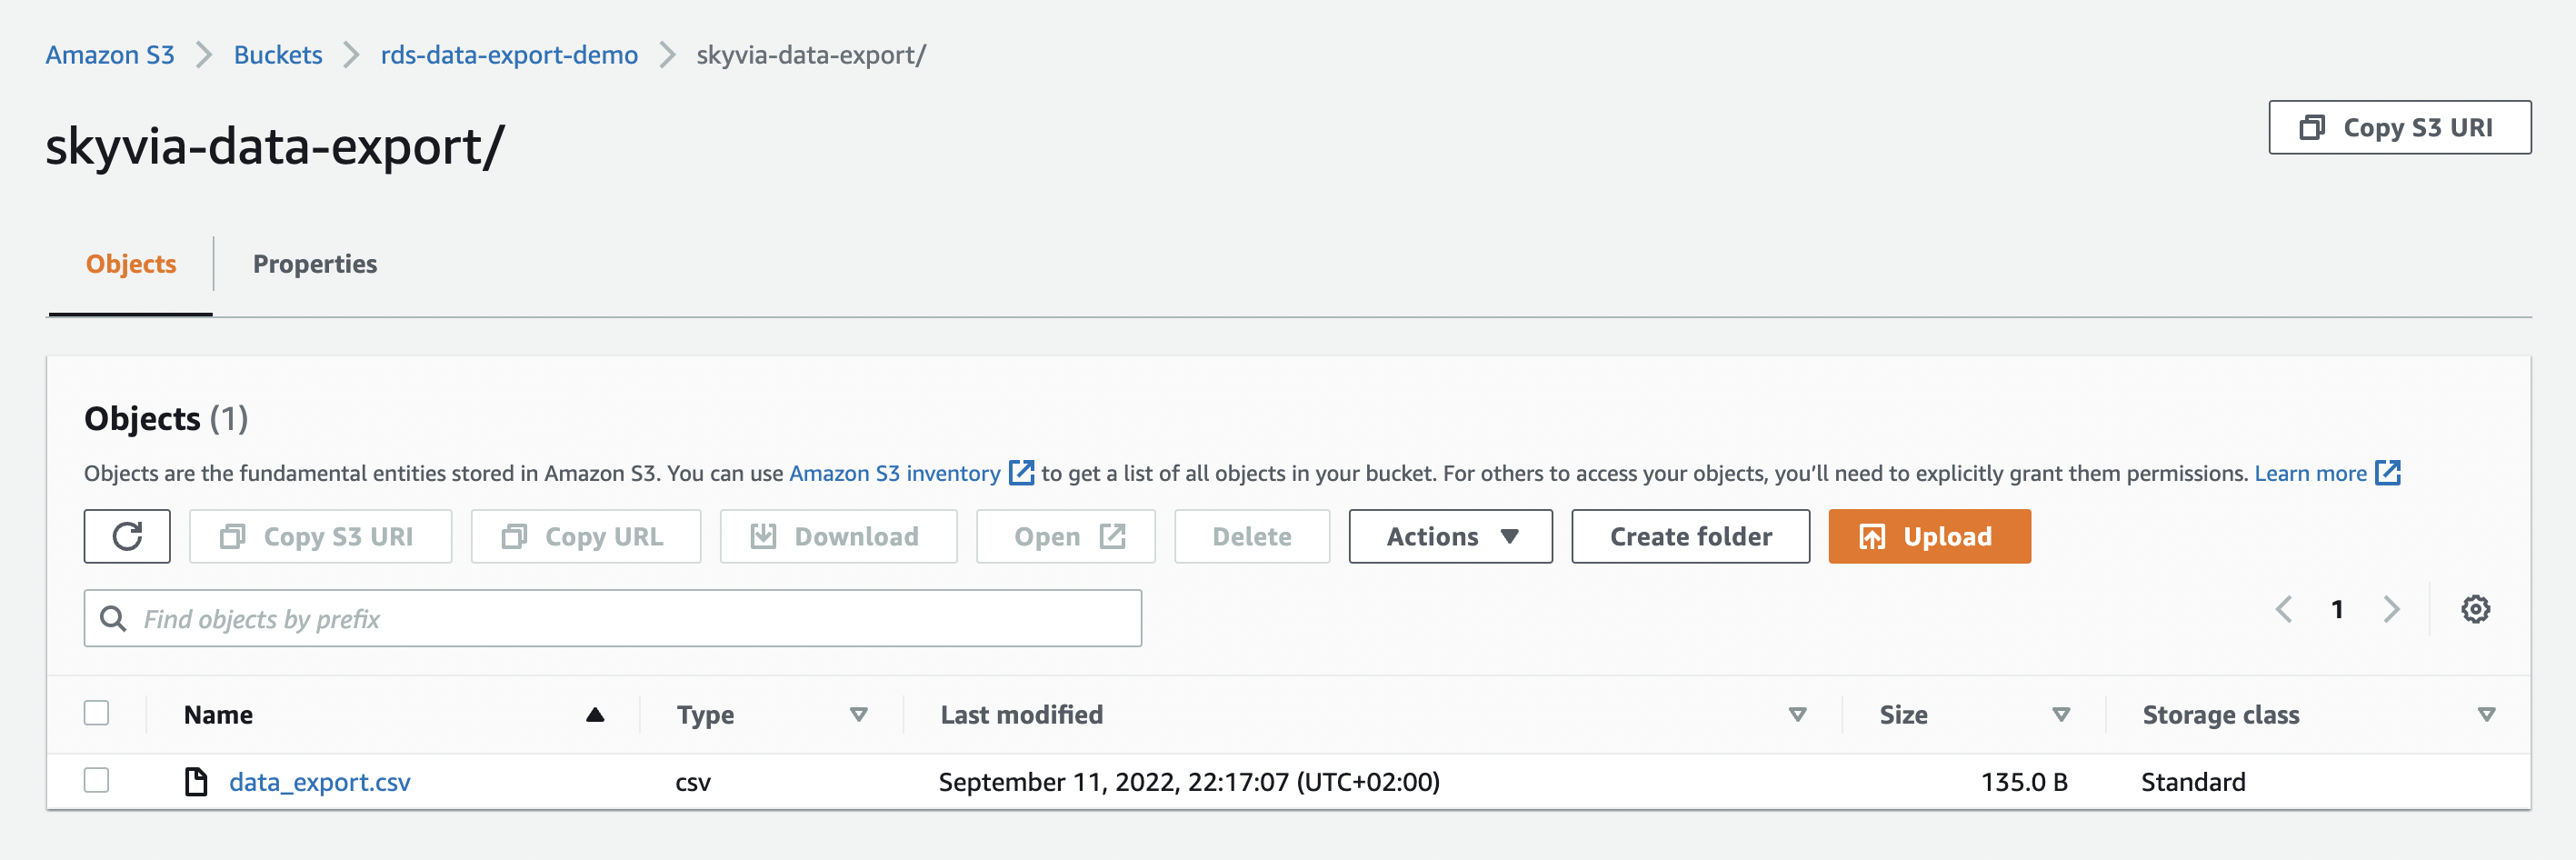Click external link icon after Learn more
This screenshot has width=2576, height=860.
pyautogui.click(x=2388, y=473)
